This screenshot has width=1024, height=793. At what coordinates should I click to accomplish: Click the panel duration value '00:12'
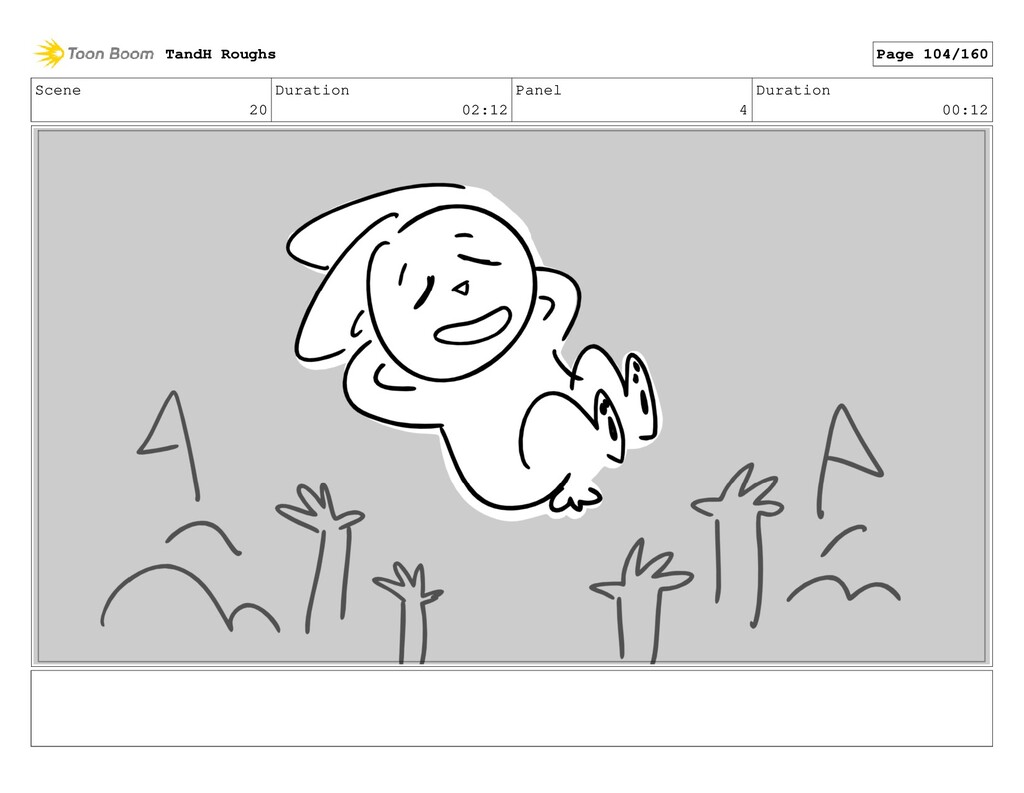[x=965, y=110]
